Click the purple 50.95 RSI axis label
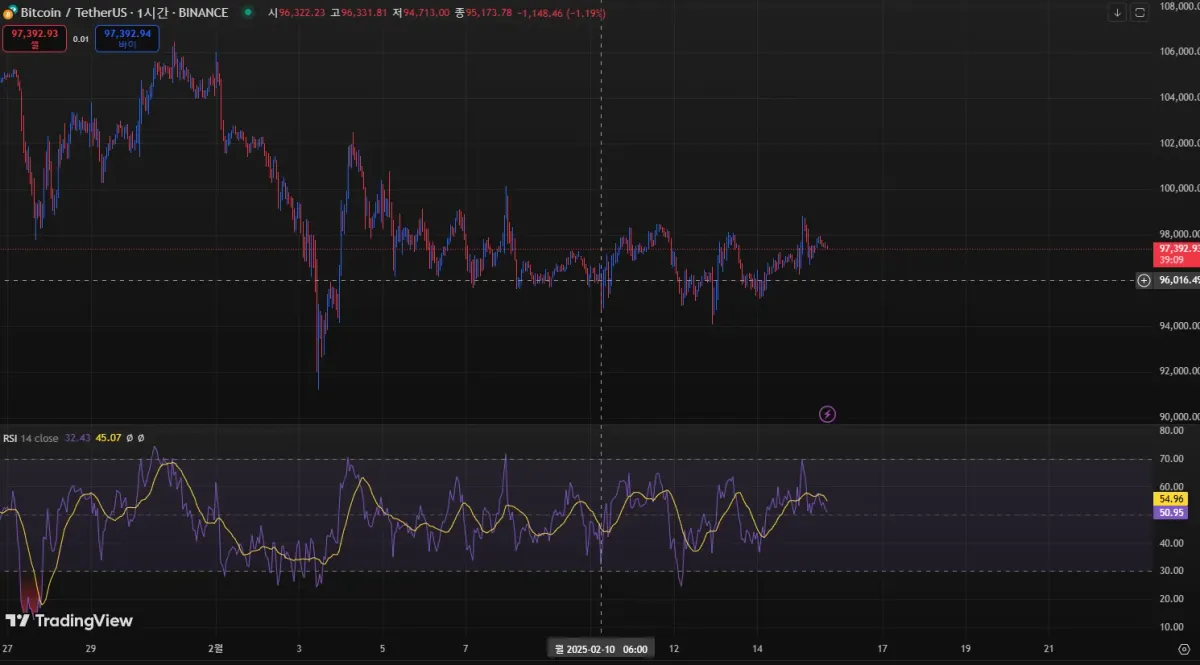 tap(1170, 512)
